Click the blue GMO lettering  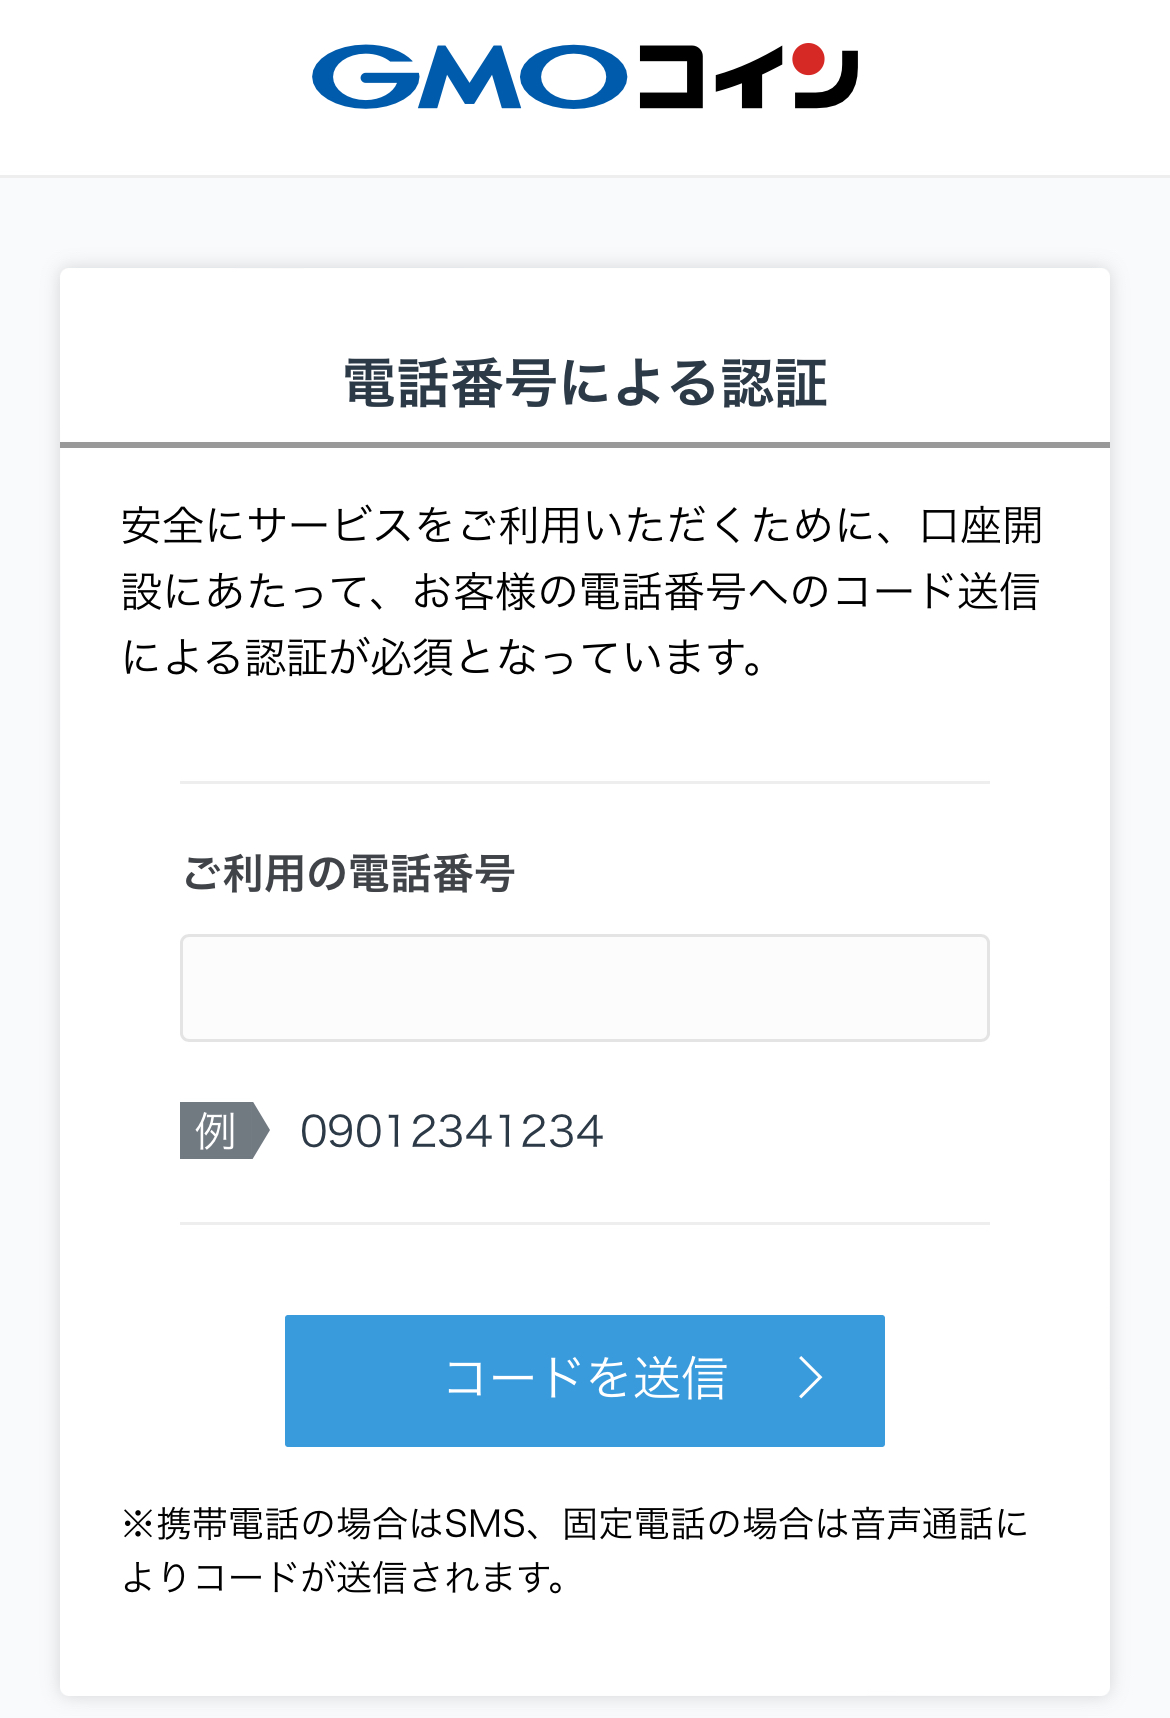point(468,76)
